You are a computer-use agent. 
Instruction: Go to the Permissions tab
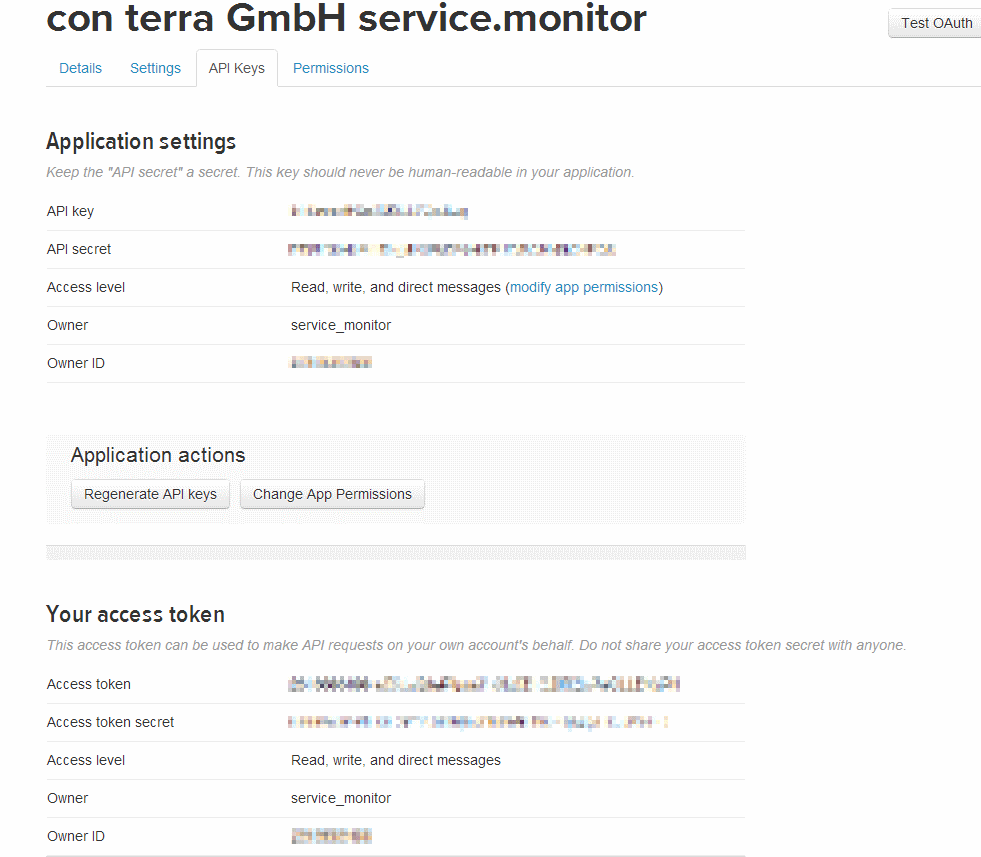tap(330, 68)
